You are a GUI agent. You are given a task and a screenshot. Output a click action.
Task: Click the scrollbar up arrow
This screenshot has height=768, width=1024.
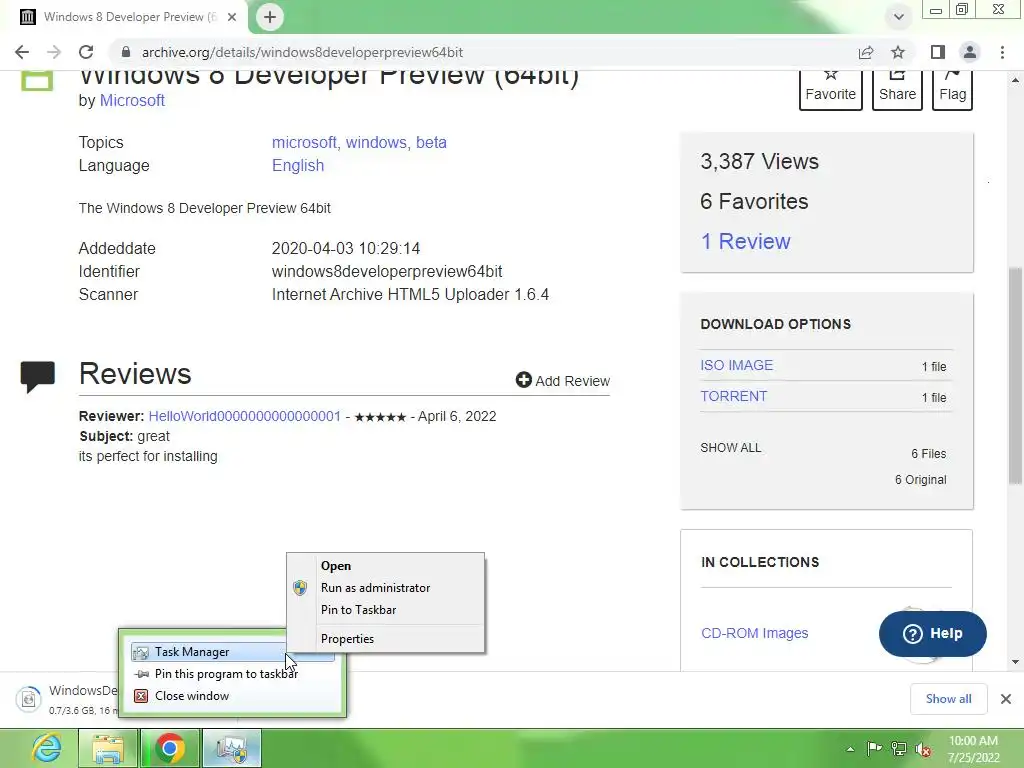click(x=1015, y=80)
